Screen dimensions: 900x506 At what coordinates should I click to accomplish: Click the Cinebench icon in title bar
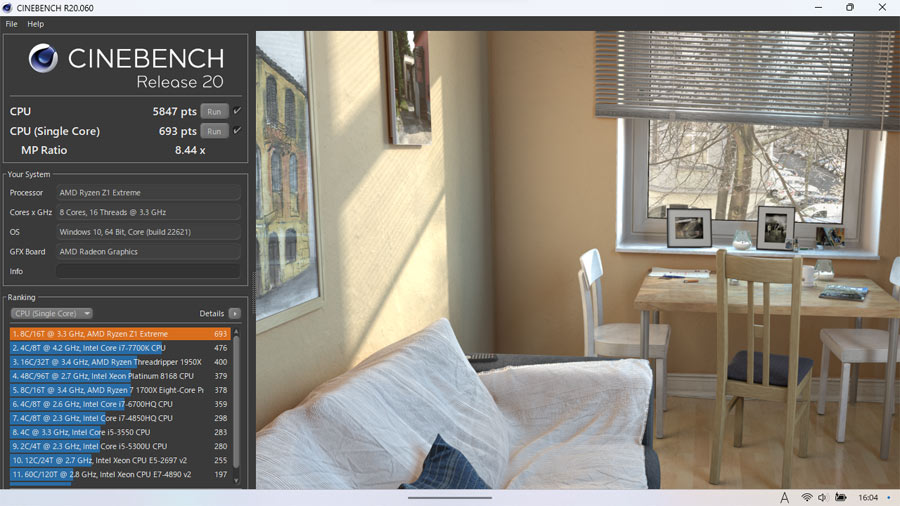[7, 7]
